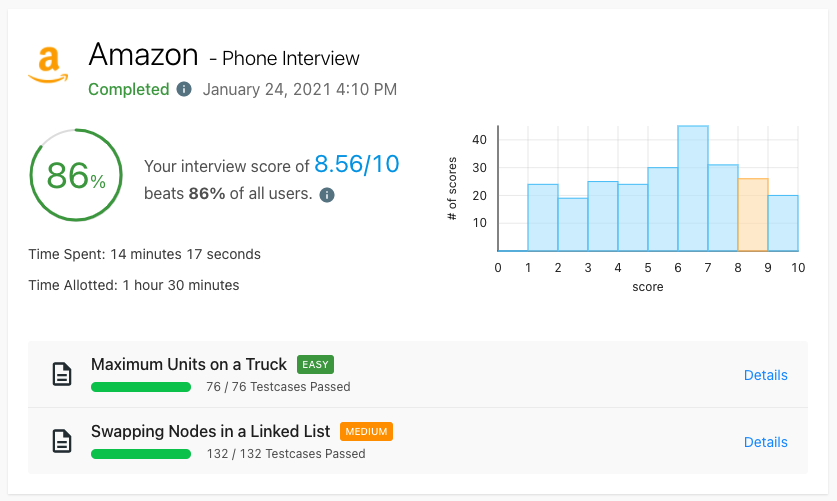The height and width of the screenshot is (501, 837).
Task: Select the highlighted orange 8-9 score bar
Action: (753, 214)
